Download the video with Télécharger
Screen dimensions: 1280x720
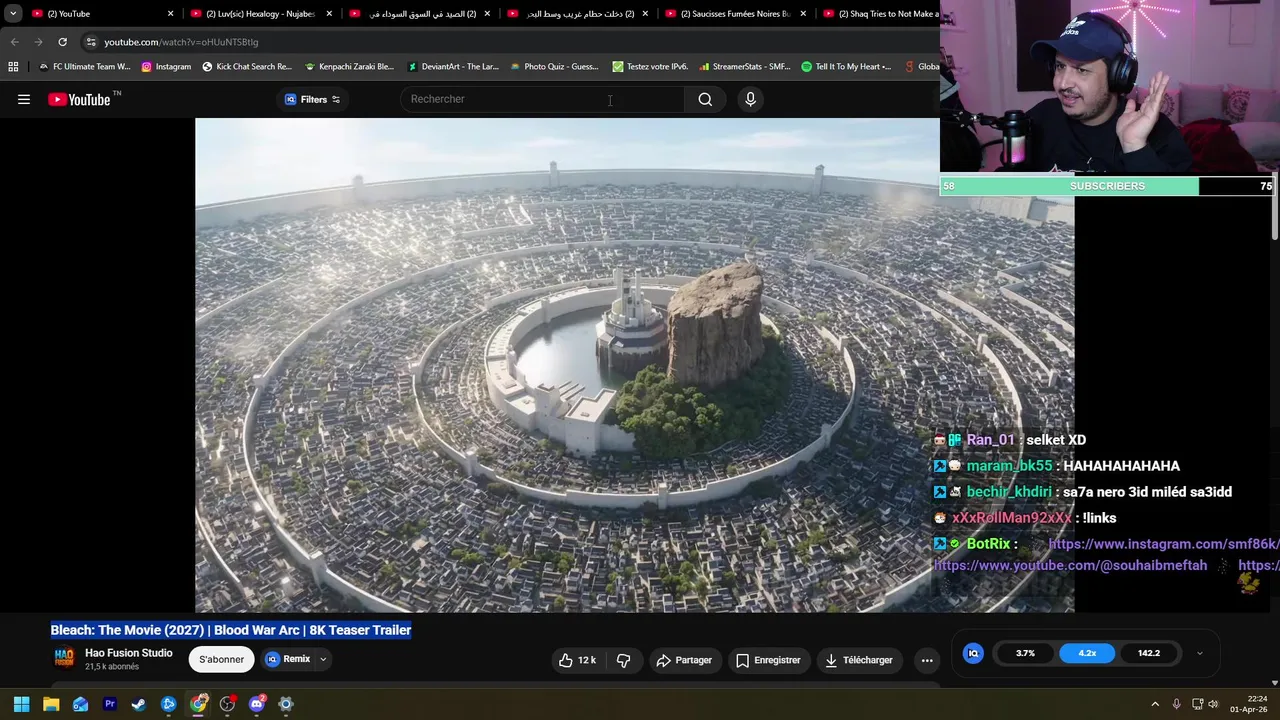tap(858, 660)
